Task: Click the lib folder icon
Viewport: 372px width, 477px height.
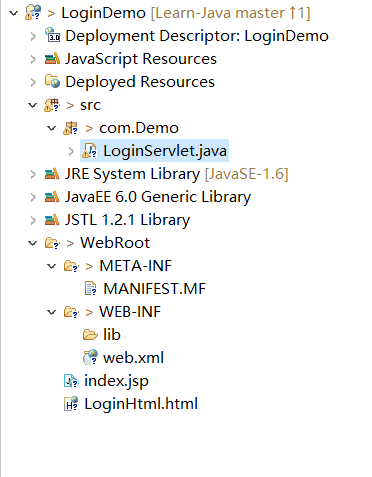Action: click(x=90, y=334)
